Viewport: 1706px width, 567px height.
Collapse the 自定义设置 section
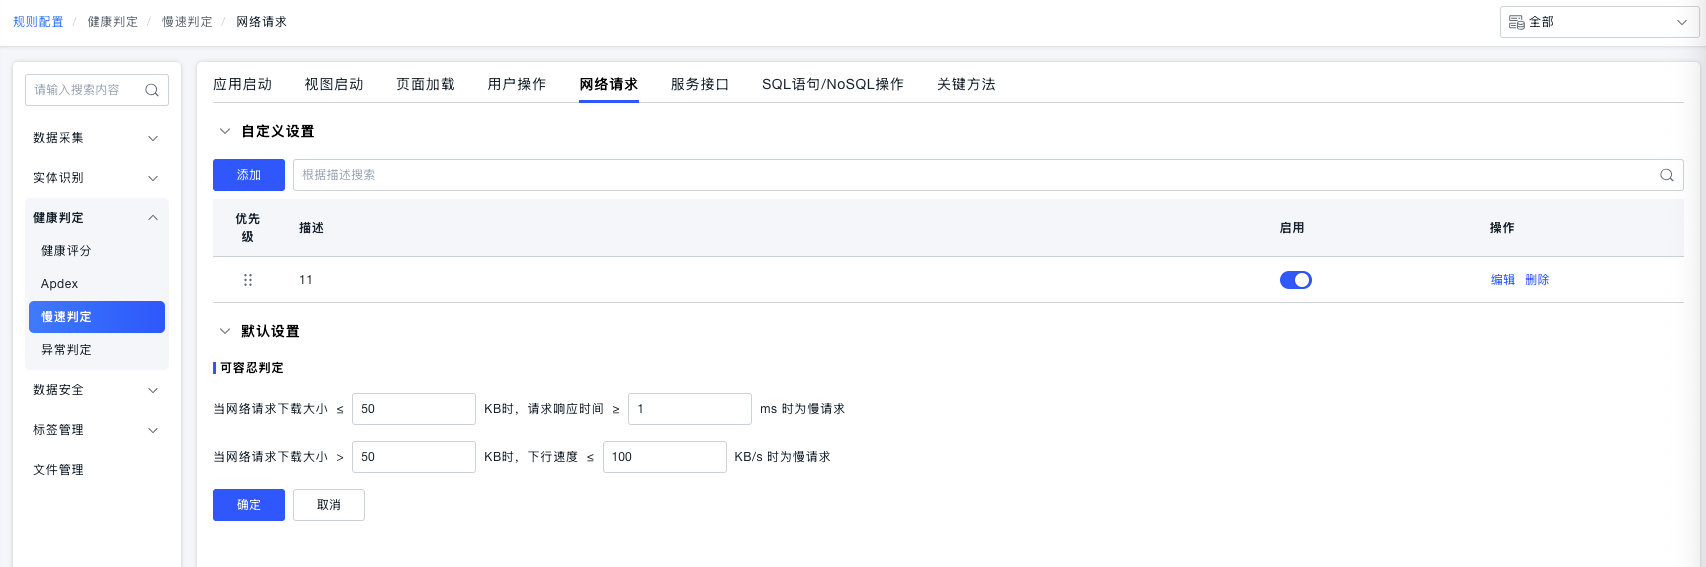[225, 131]
